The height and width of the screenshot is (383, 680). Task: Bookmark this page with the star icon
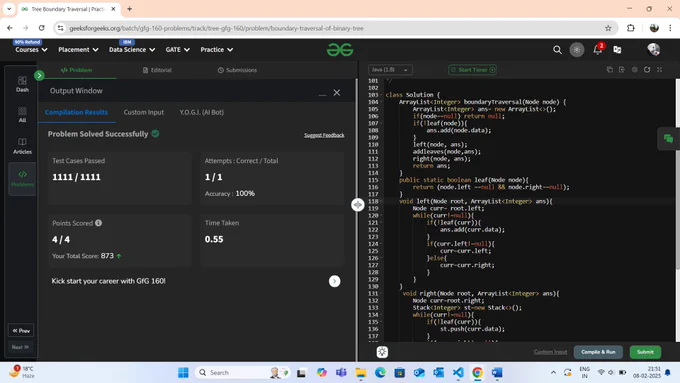[608, 28]
